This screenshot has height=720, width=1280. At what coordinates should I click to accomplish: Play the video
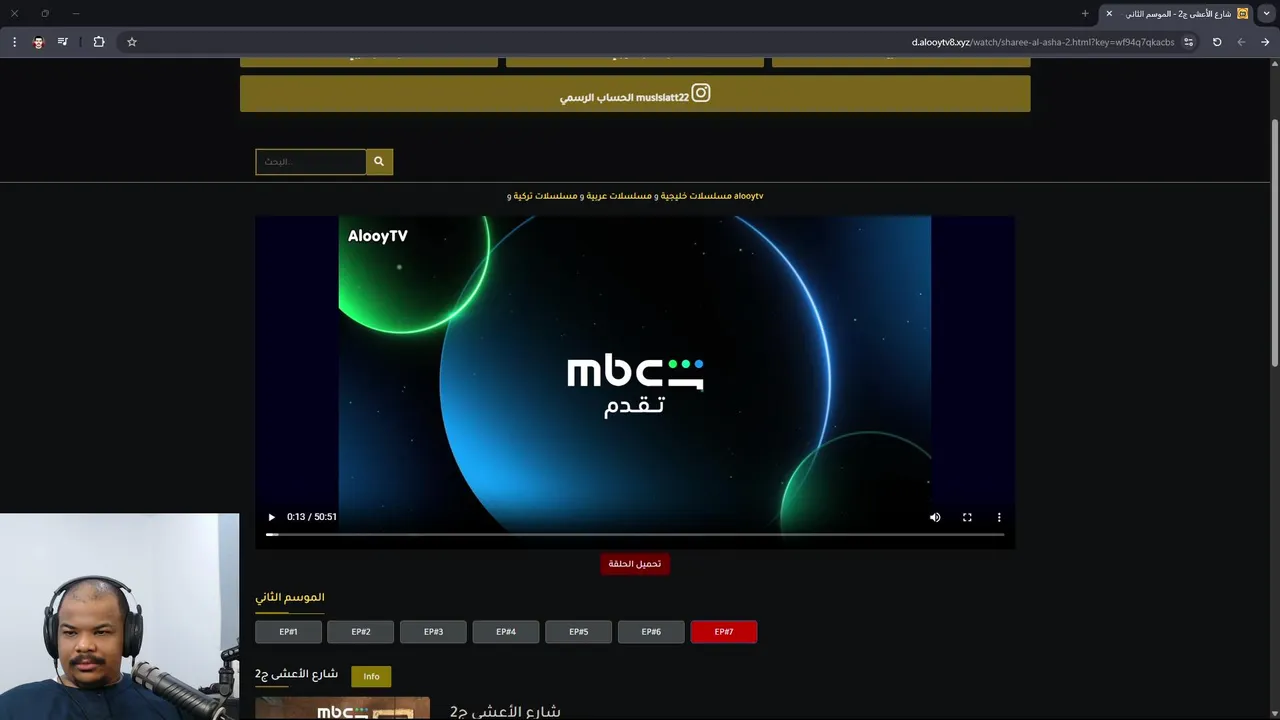pyautogui.click(x=271, y=517)
